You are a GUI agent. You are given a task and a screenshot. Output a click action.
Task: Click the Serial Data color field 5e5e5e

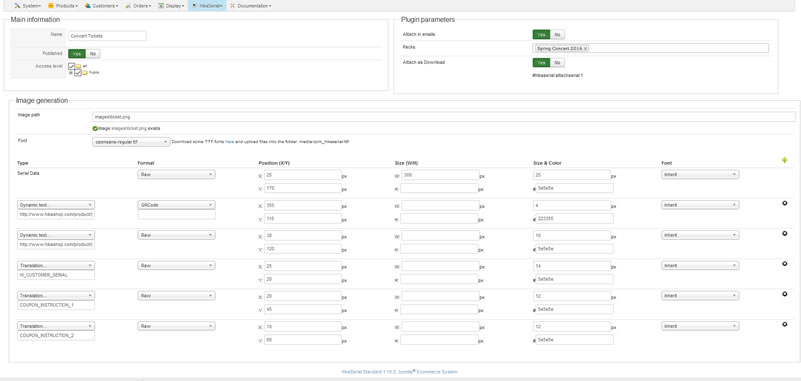[x=574, y=187]
